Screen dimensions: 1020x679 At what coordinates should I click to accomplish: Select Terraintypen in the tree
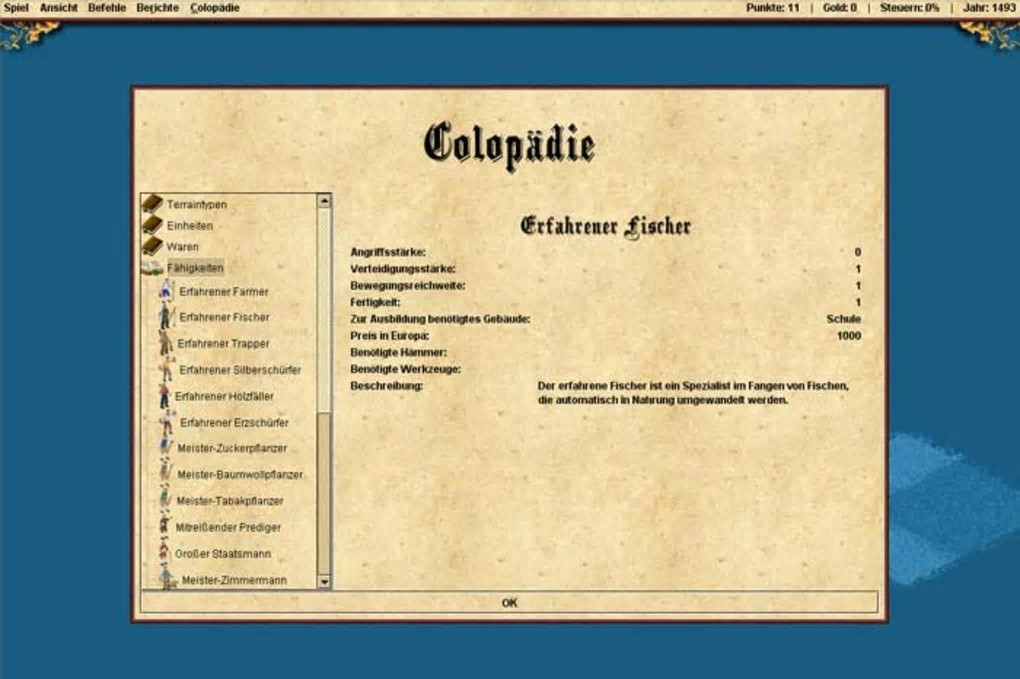click(196, 204)
